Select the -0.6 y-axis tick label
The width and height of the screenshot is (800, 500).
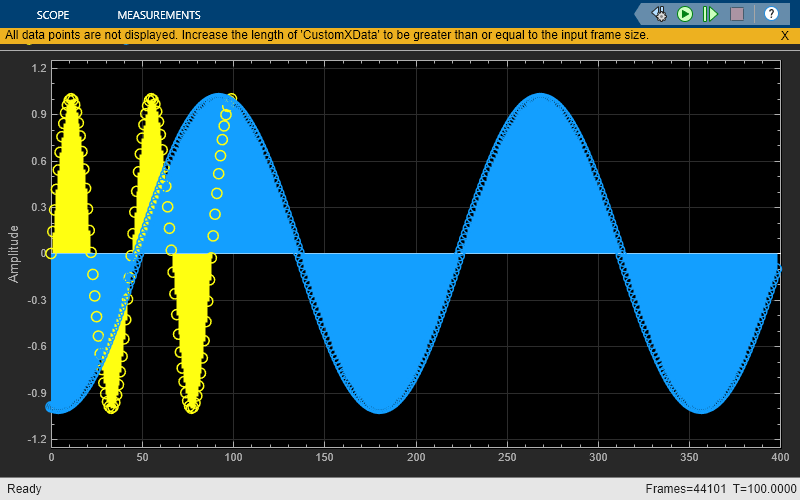[x=37, y=346]
